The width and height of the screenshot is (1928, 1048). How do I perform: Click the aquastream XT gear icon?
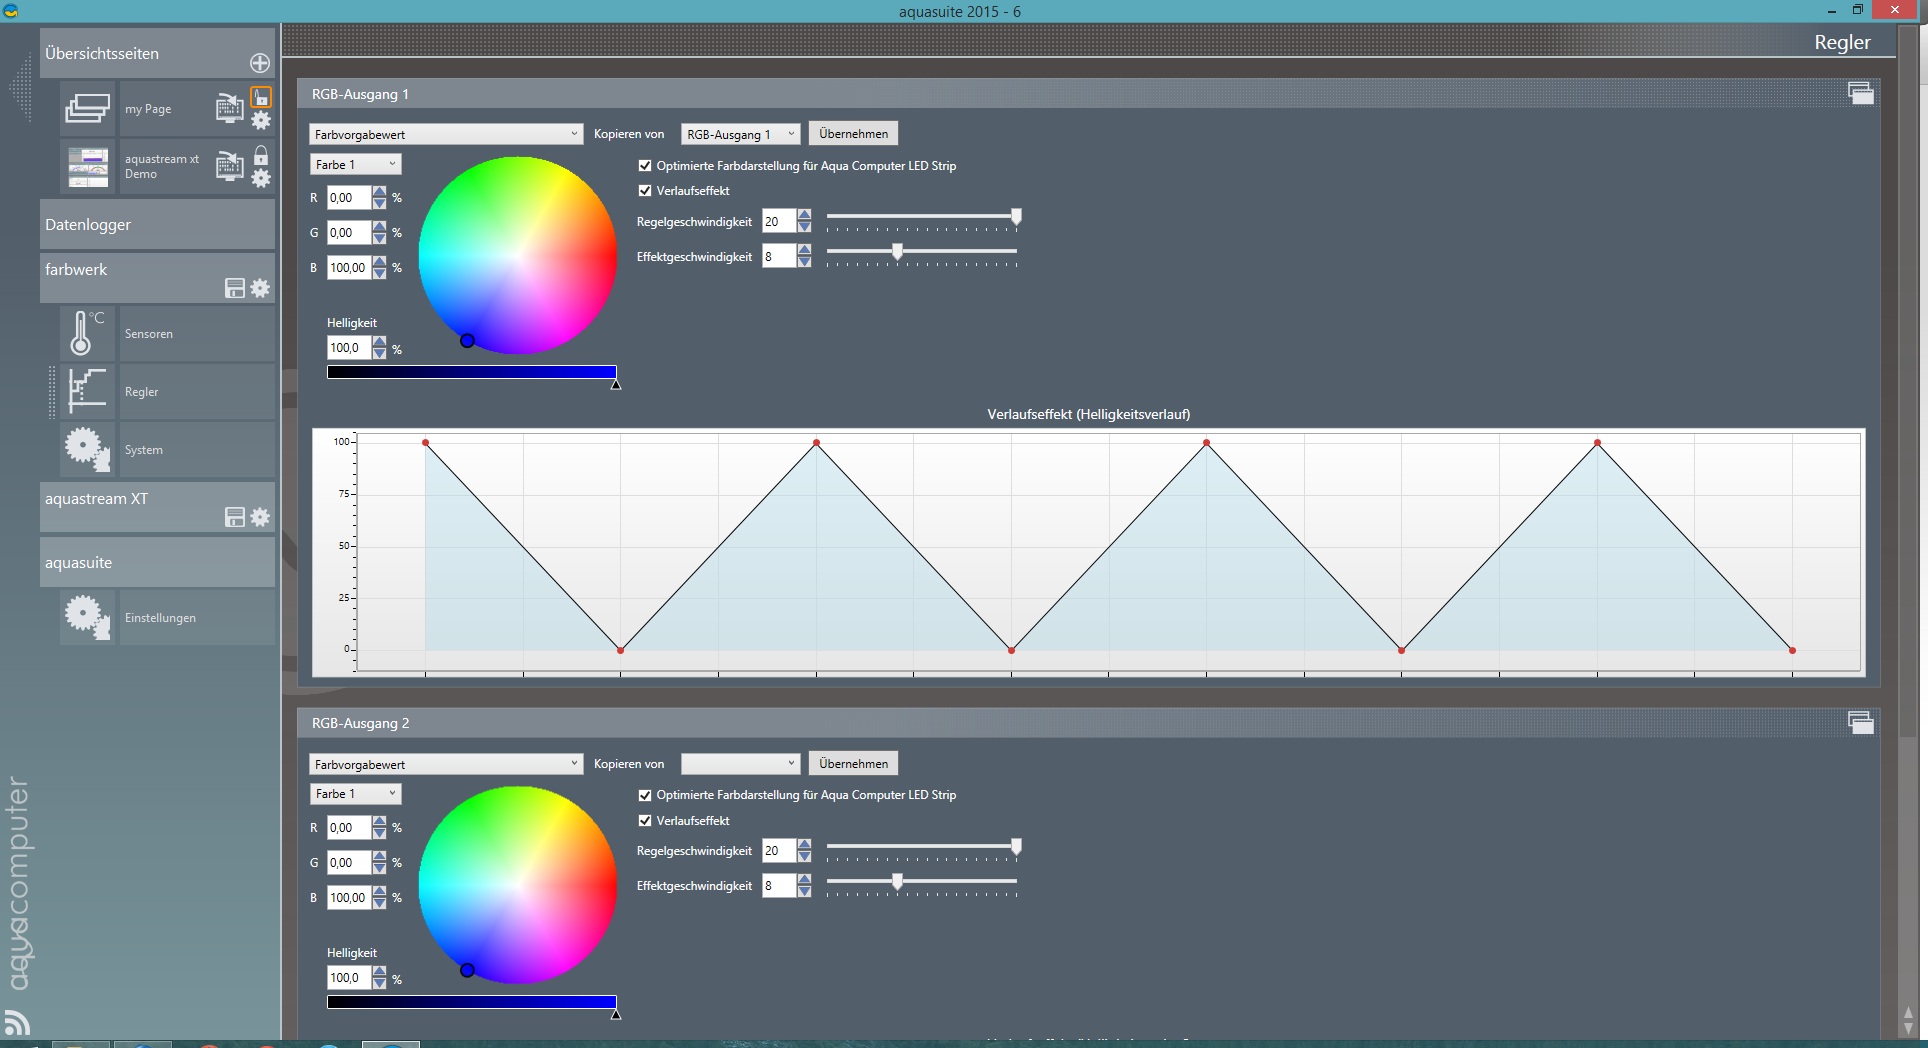(260, 517)
